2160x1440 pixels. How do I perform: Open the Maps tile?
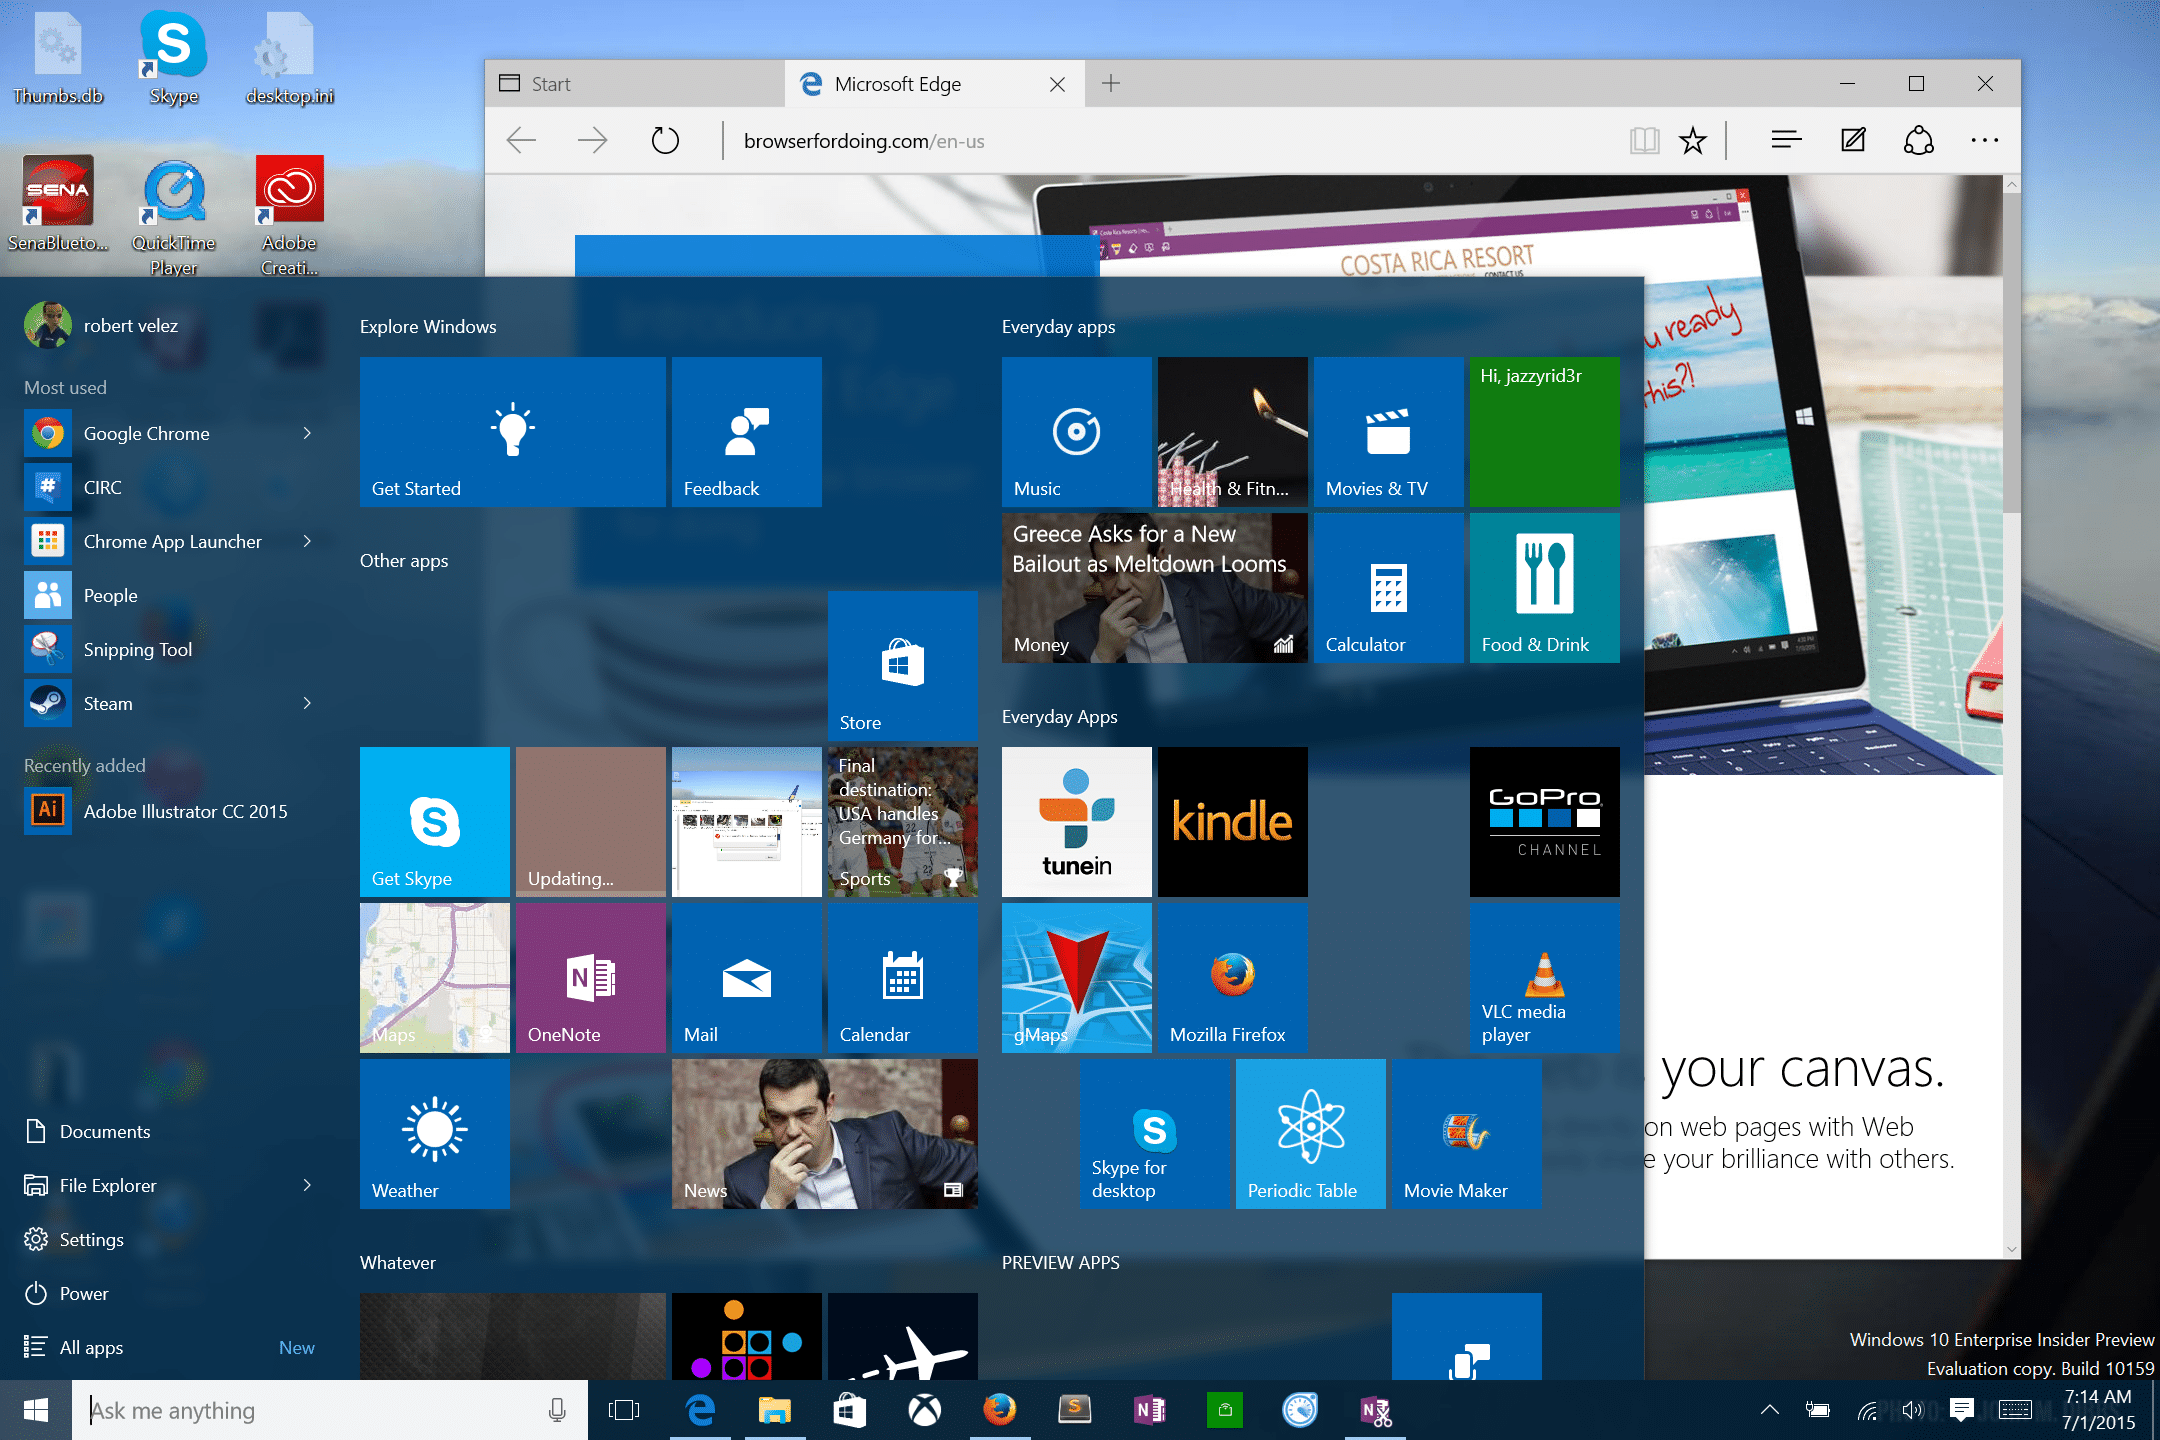[x=435, y=978]
